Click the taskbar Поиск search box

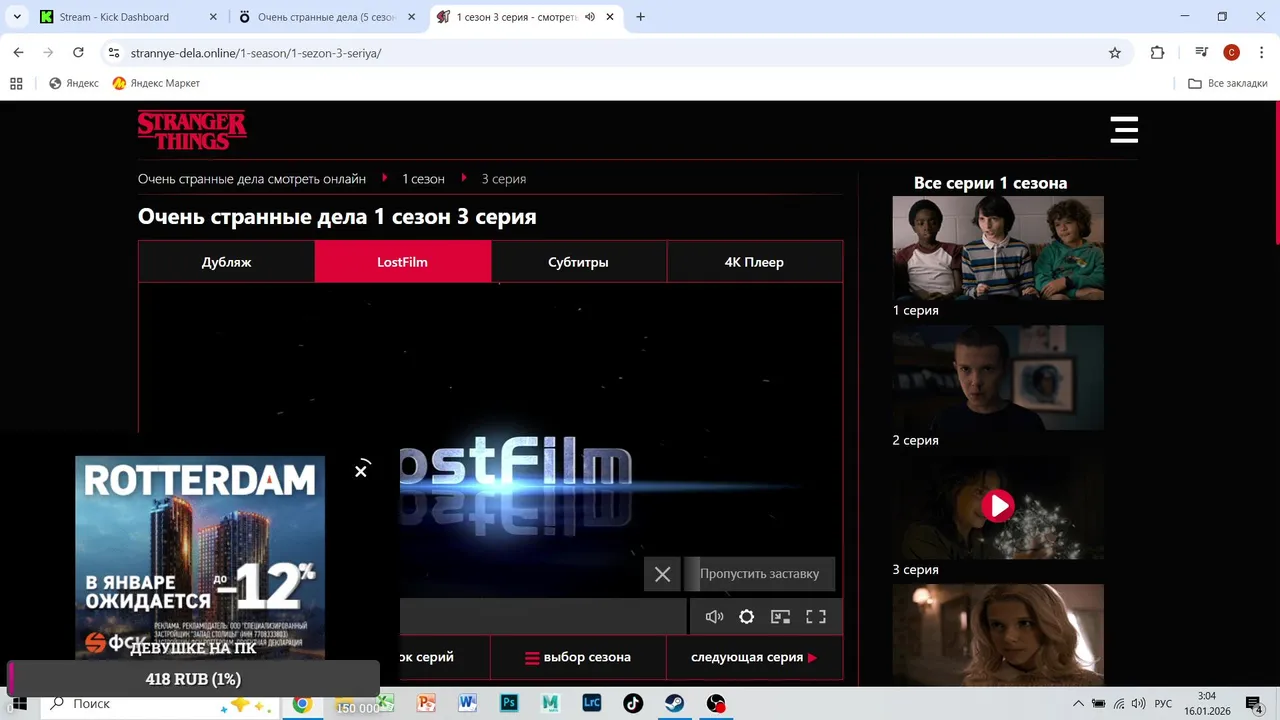click(162, 704)
